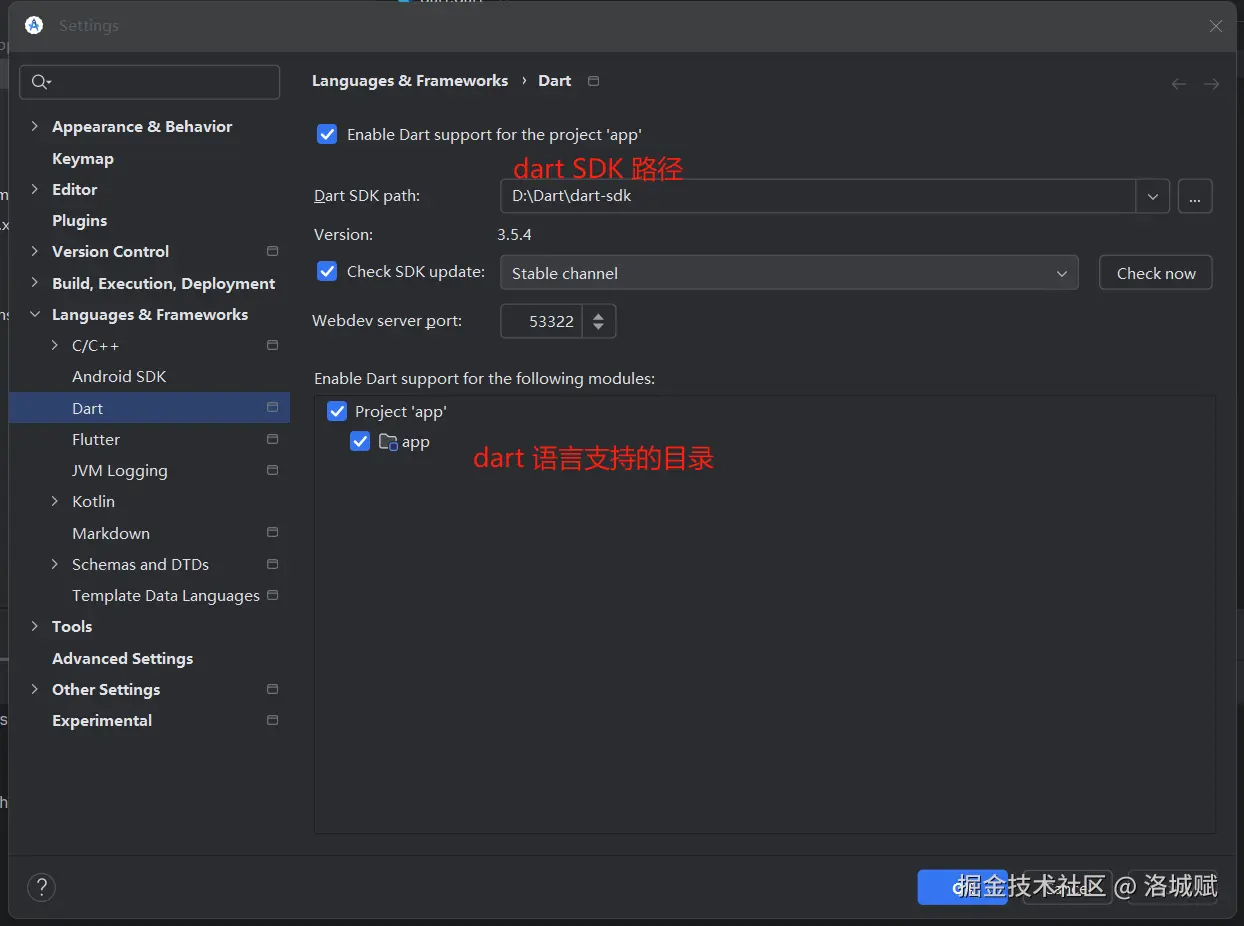Image resolution: width=1244 pixels, height=926 pixels.
Task: Open the Stable channel dropdown
Action: pos(789,273)
